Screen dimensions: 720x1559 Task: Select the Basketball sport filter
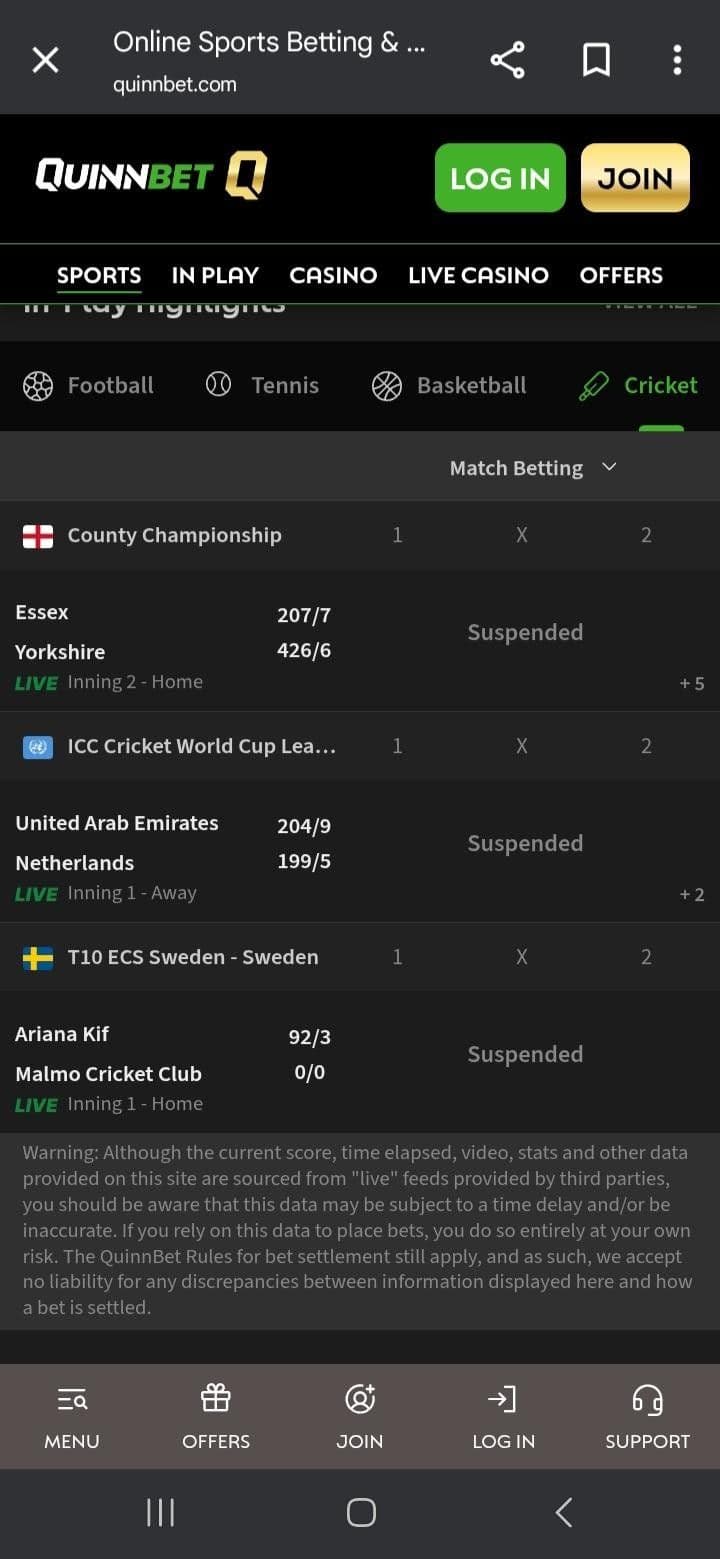pos(449,386)
